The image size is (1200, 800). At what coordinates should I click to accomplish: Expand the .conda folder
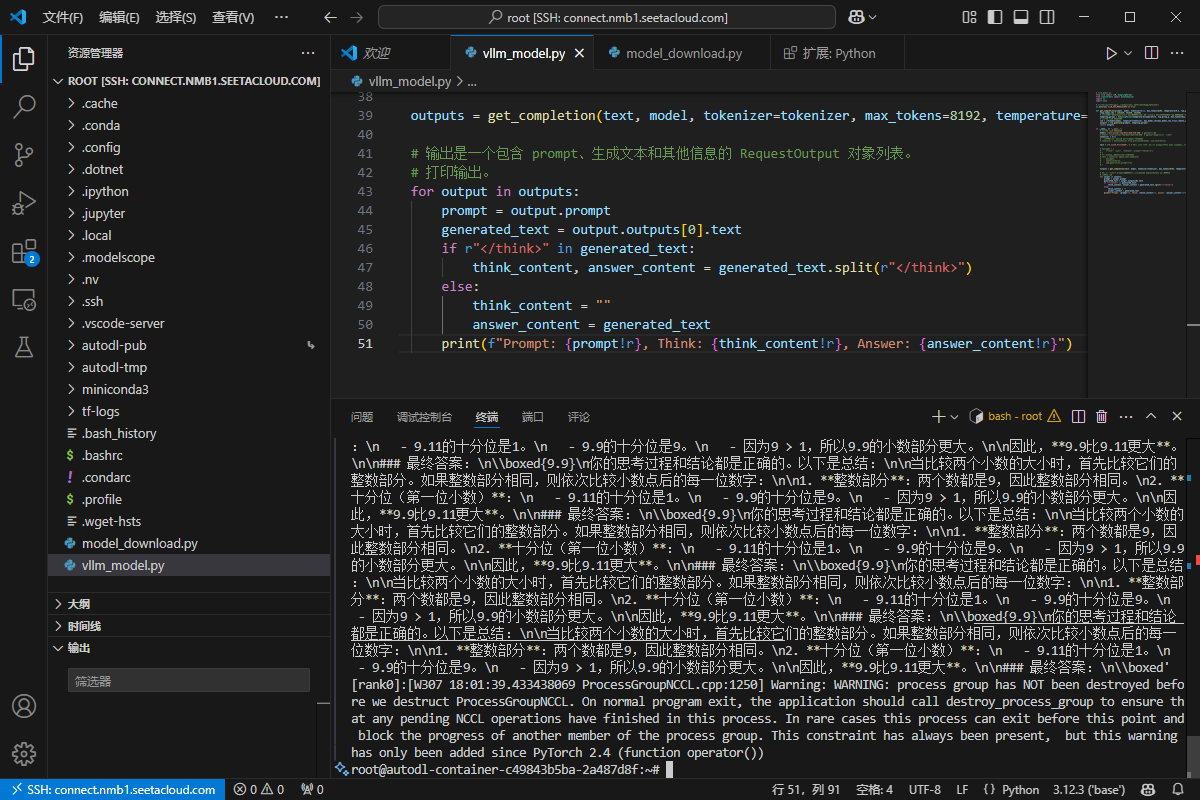[189, 125]
